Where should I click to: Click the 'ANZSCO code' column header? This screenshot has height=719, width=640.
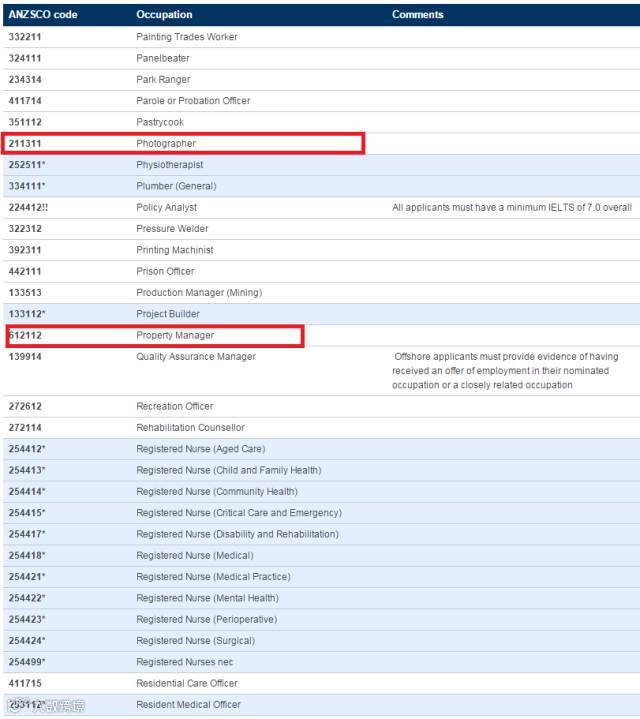click(x=43, y=15)
